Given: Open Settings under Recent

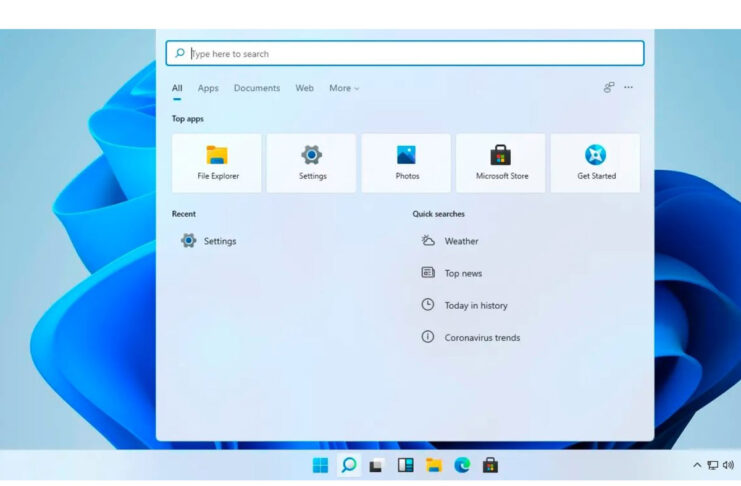Looking at the screenshot, I should (x=208, y=241).
